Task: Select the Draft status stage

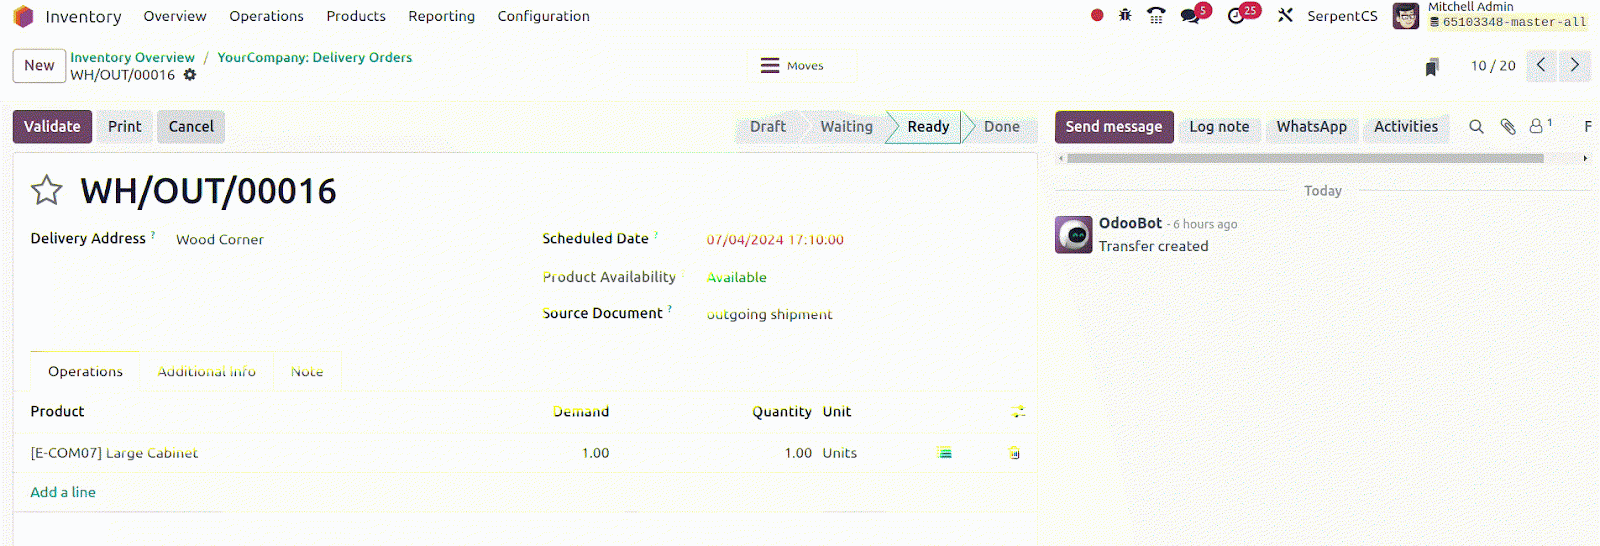Action: click(768, 127)
